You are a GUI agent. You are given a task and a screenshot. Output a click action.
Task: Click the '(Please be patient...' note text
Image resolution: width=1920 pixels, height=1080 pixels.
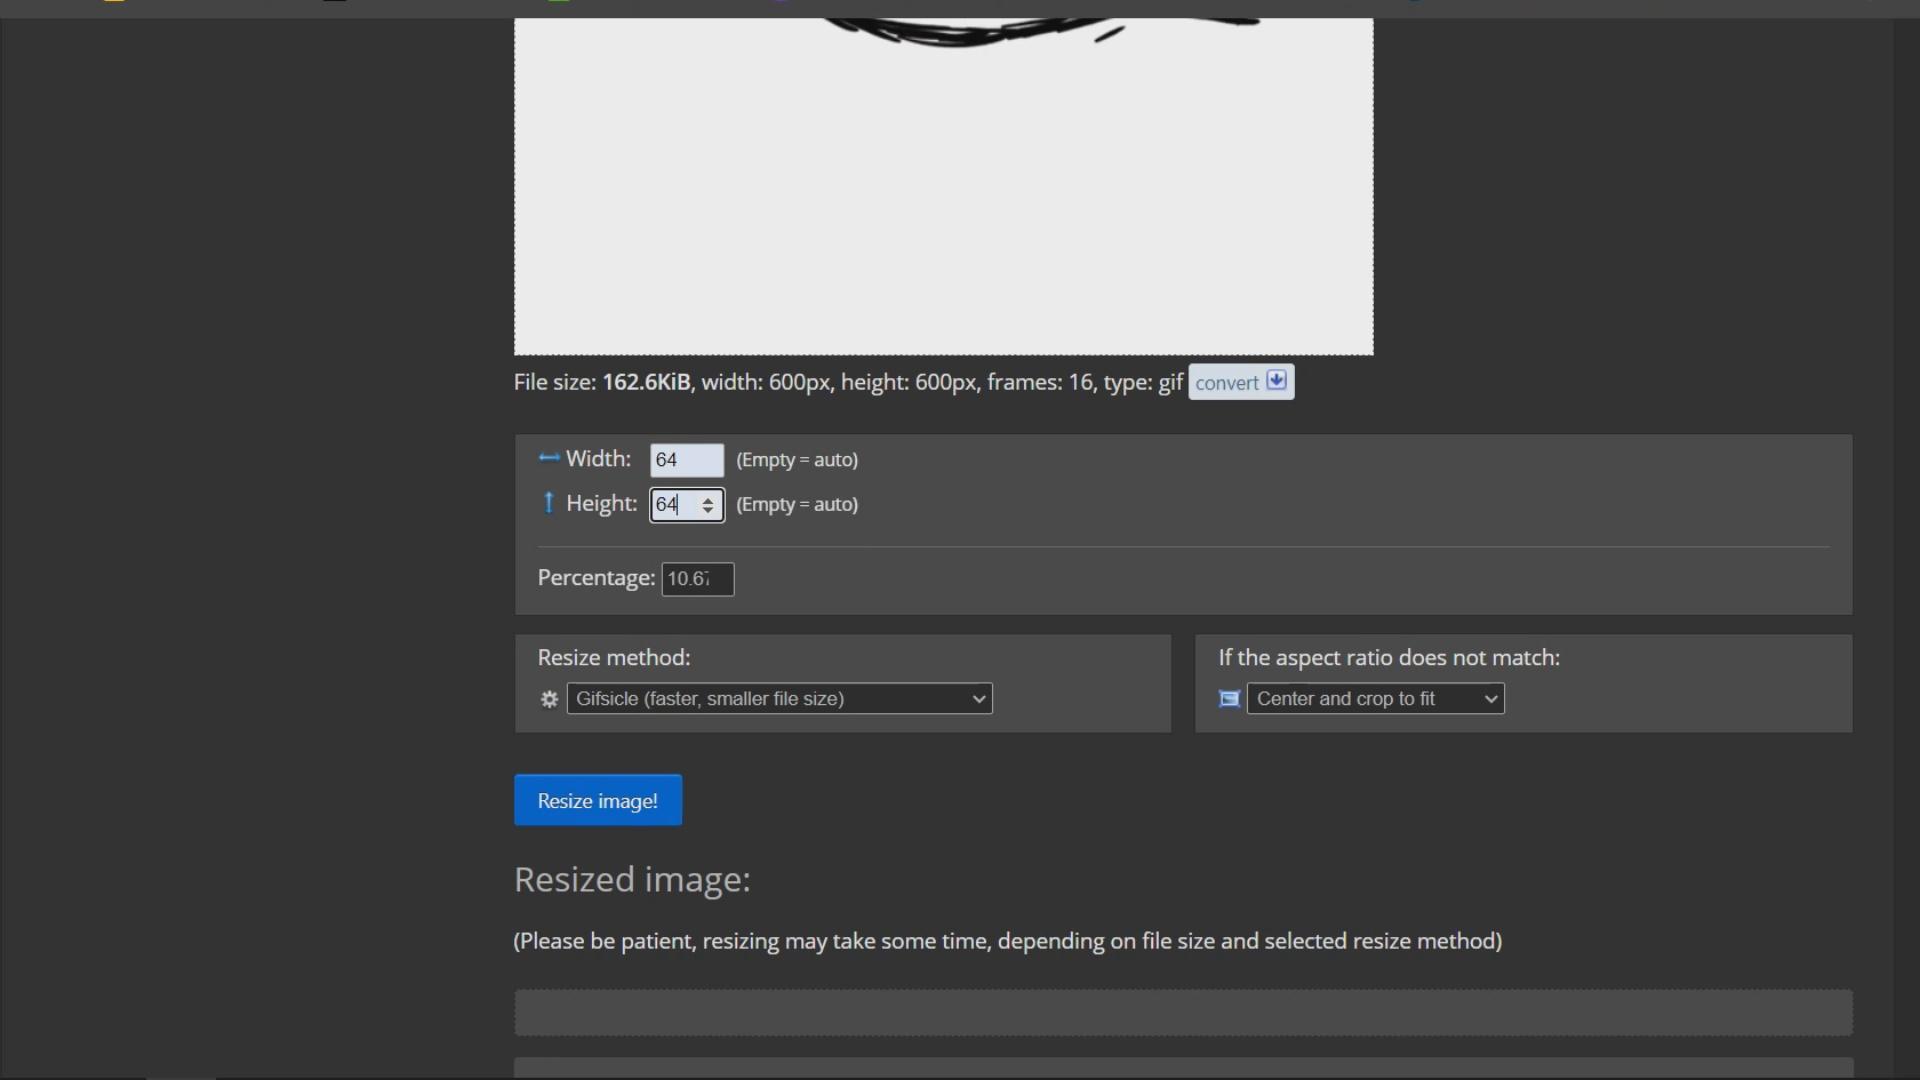pyautogui.click(x=1007, y=941)
